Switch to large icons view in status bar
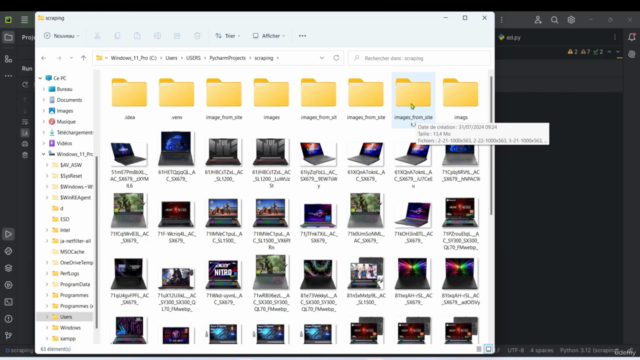Viewport: 640px width, 360px height. (x=488, y=349)
